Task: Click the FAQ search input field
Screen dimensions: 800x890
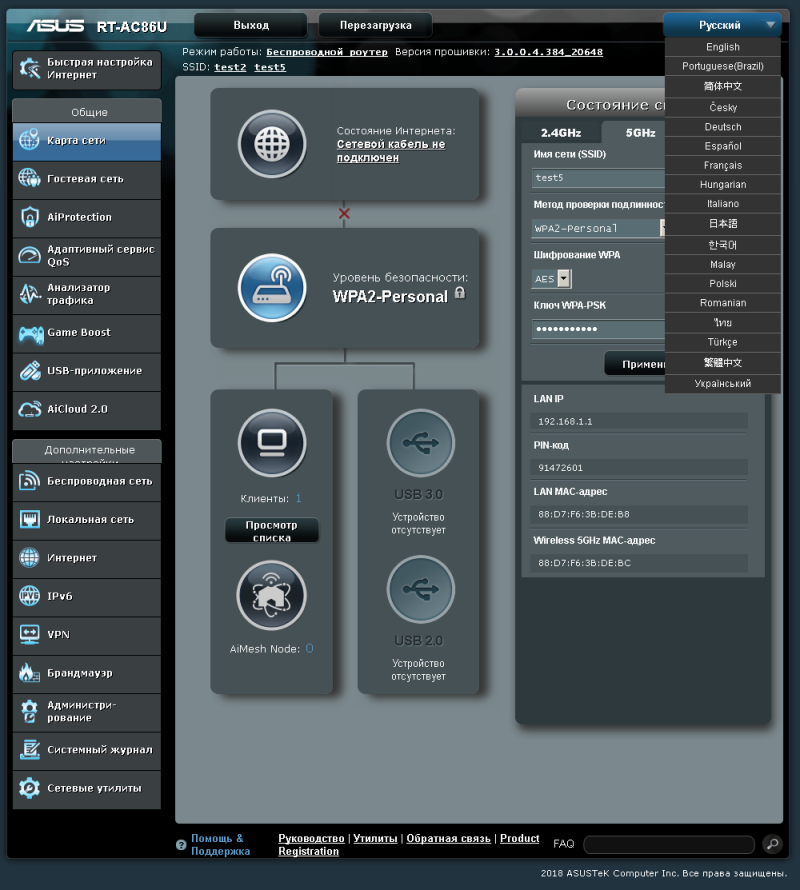Action: tap(669, 845)
